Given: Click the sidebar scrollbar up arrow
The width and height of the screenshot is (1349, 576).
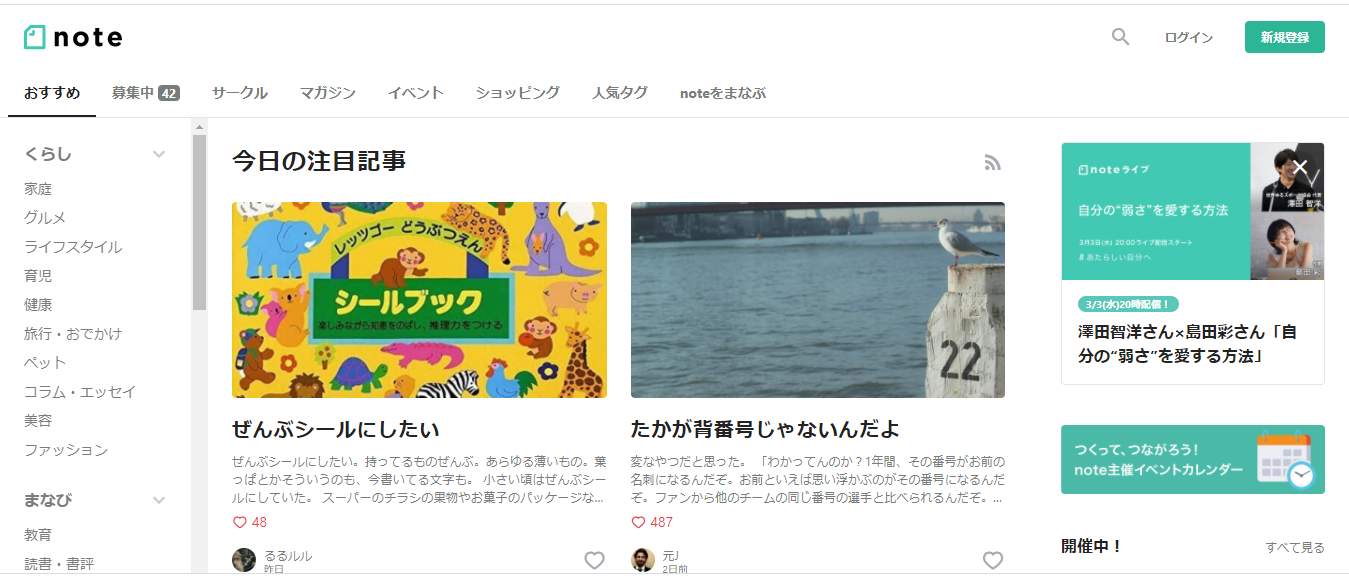Looking at the screenshot, I should click(199, 127).
